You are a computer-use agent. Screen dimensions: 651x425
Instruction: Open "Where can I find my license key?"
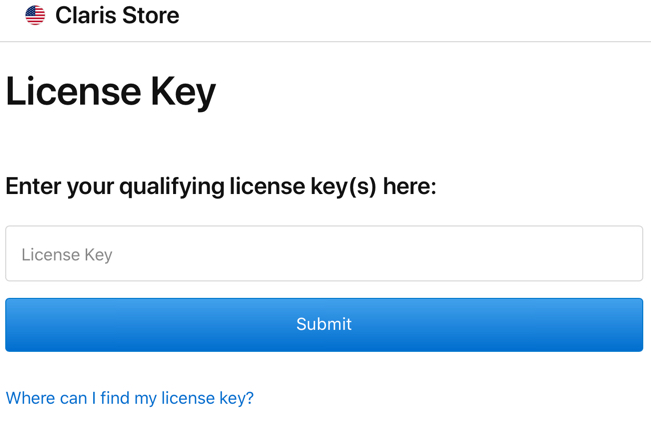[130, 398]
